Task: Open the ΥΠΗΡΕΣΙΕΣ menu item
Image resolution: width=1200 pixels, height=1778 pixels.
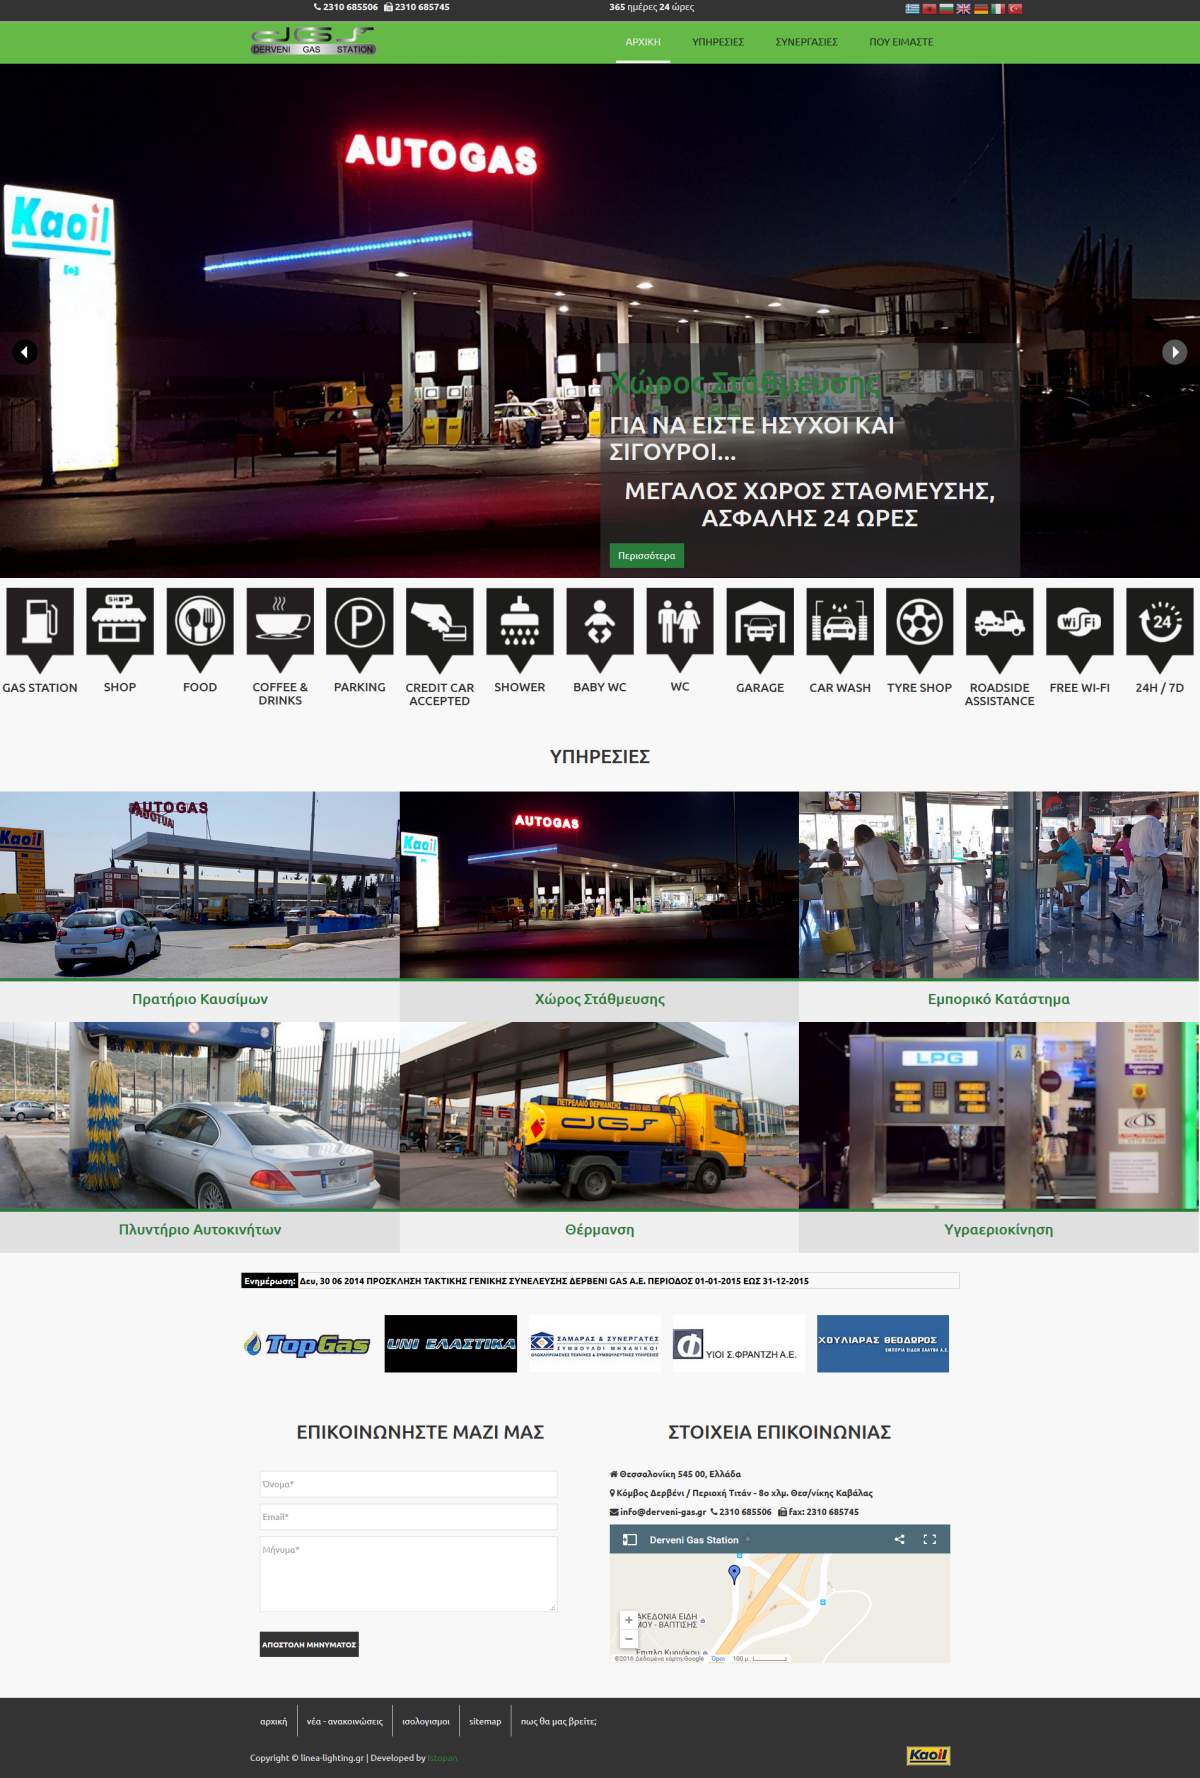Action: coord(718,42)
